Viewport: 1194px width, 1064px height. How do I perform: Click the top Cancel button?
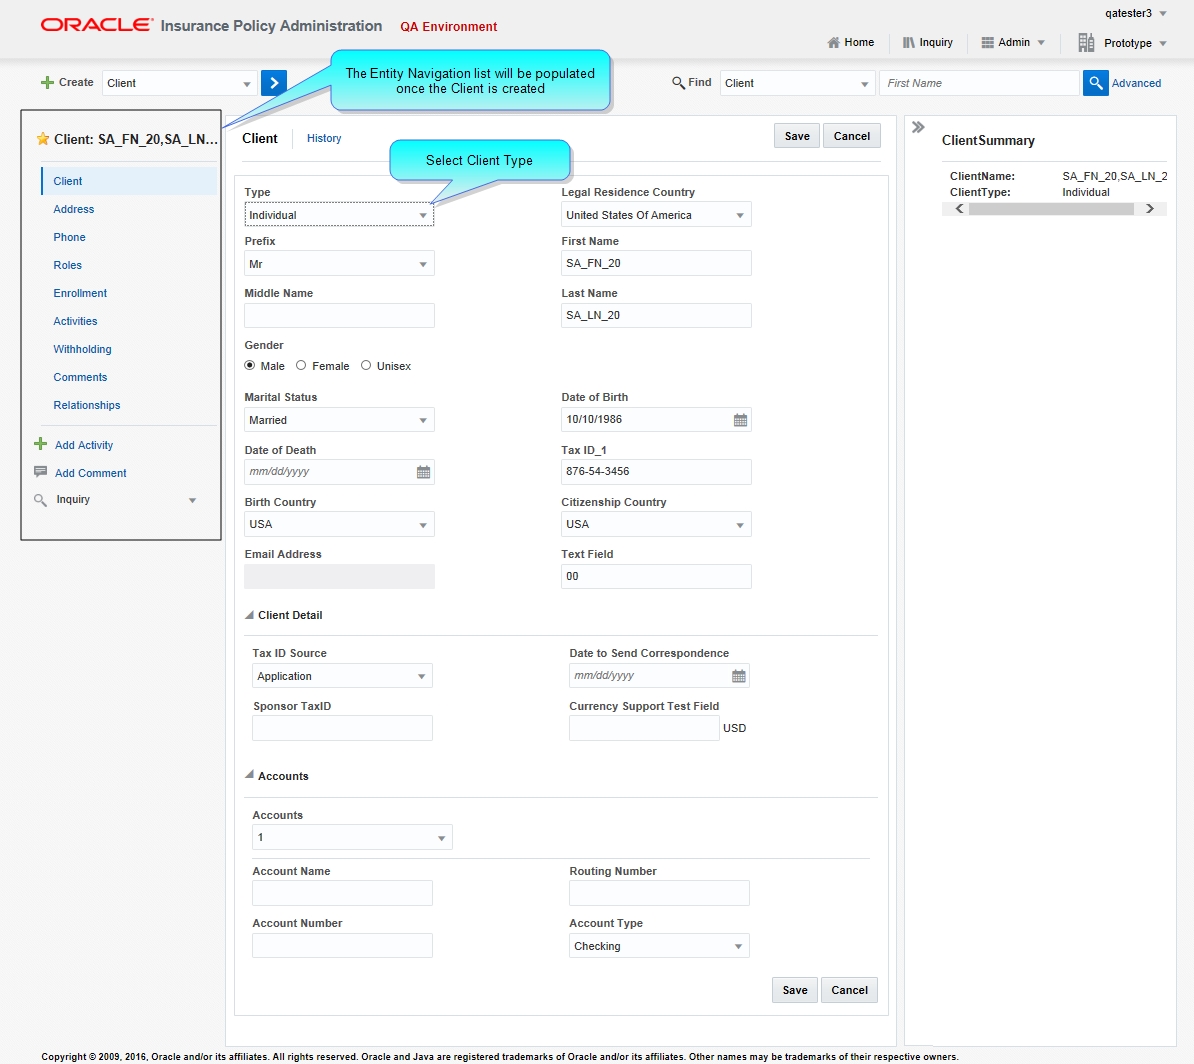click(851, 136)
